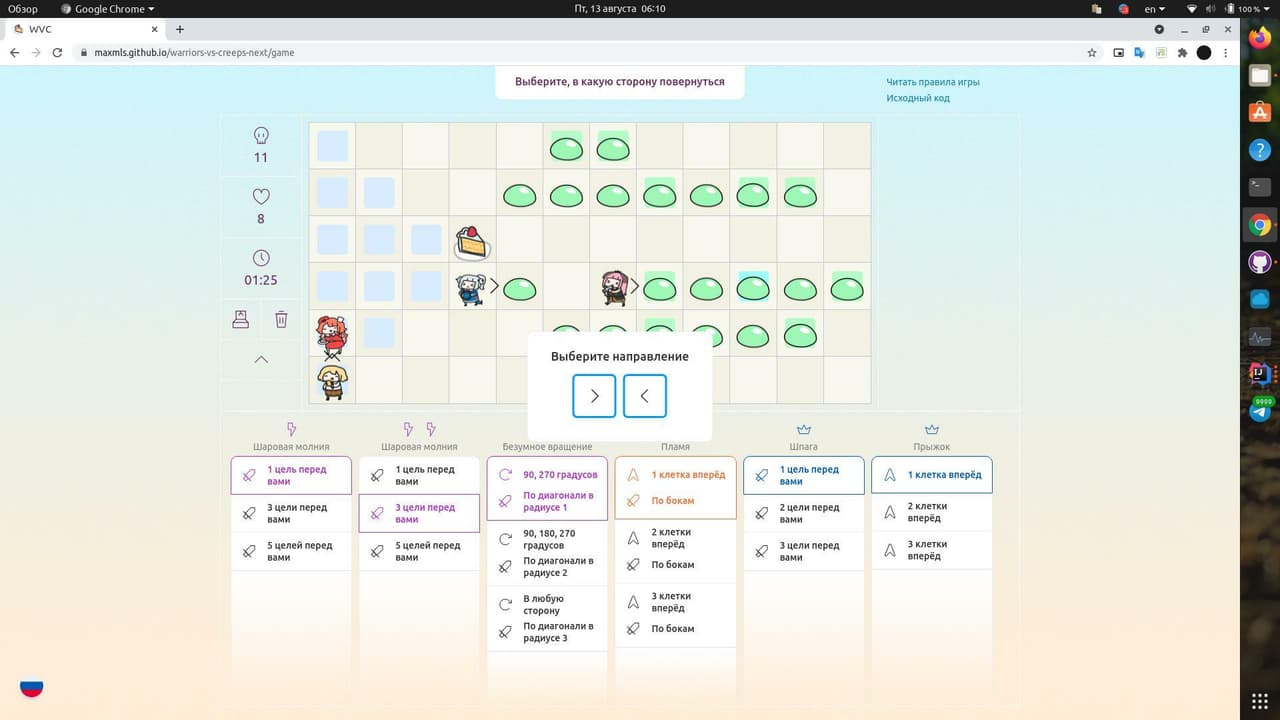Select Шпага level '3 цели перед вами'

point(803,551)
